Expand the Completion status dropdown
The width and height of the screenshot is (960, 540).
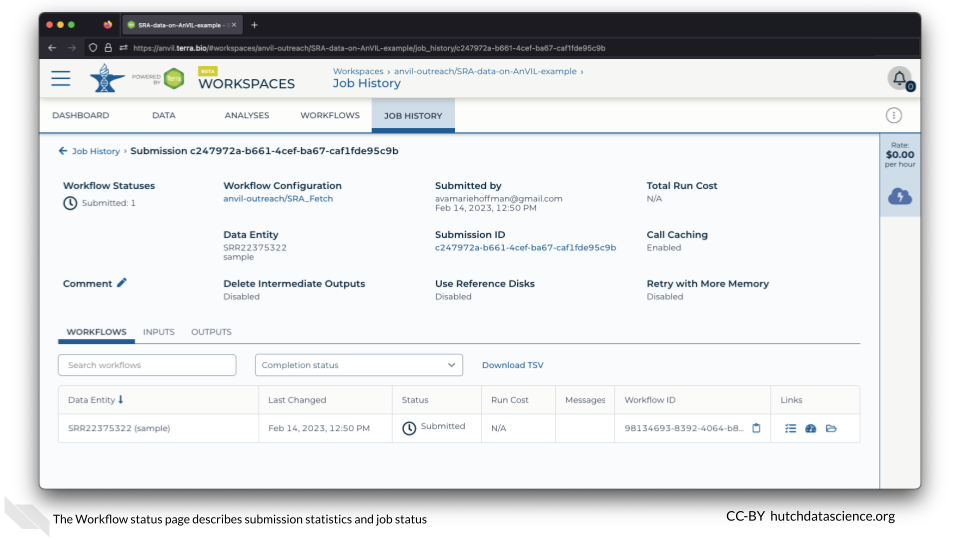click(359, 365)
